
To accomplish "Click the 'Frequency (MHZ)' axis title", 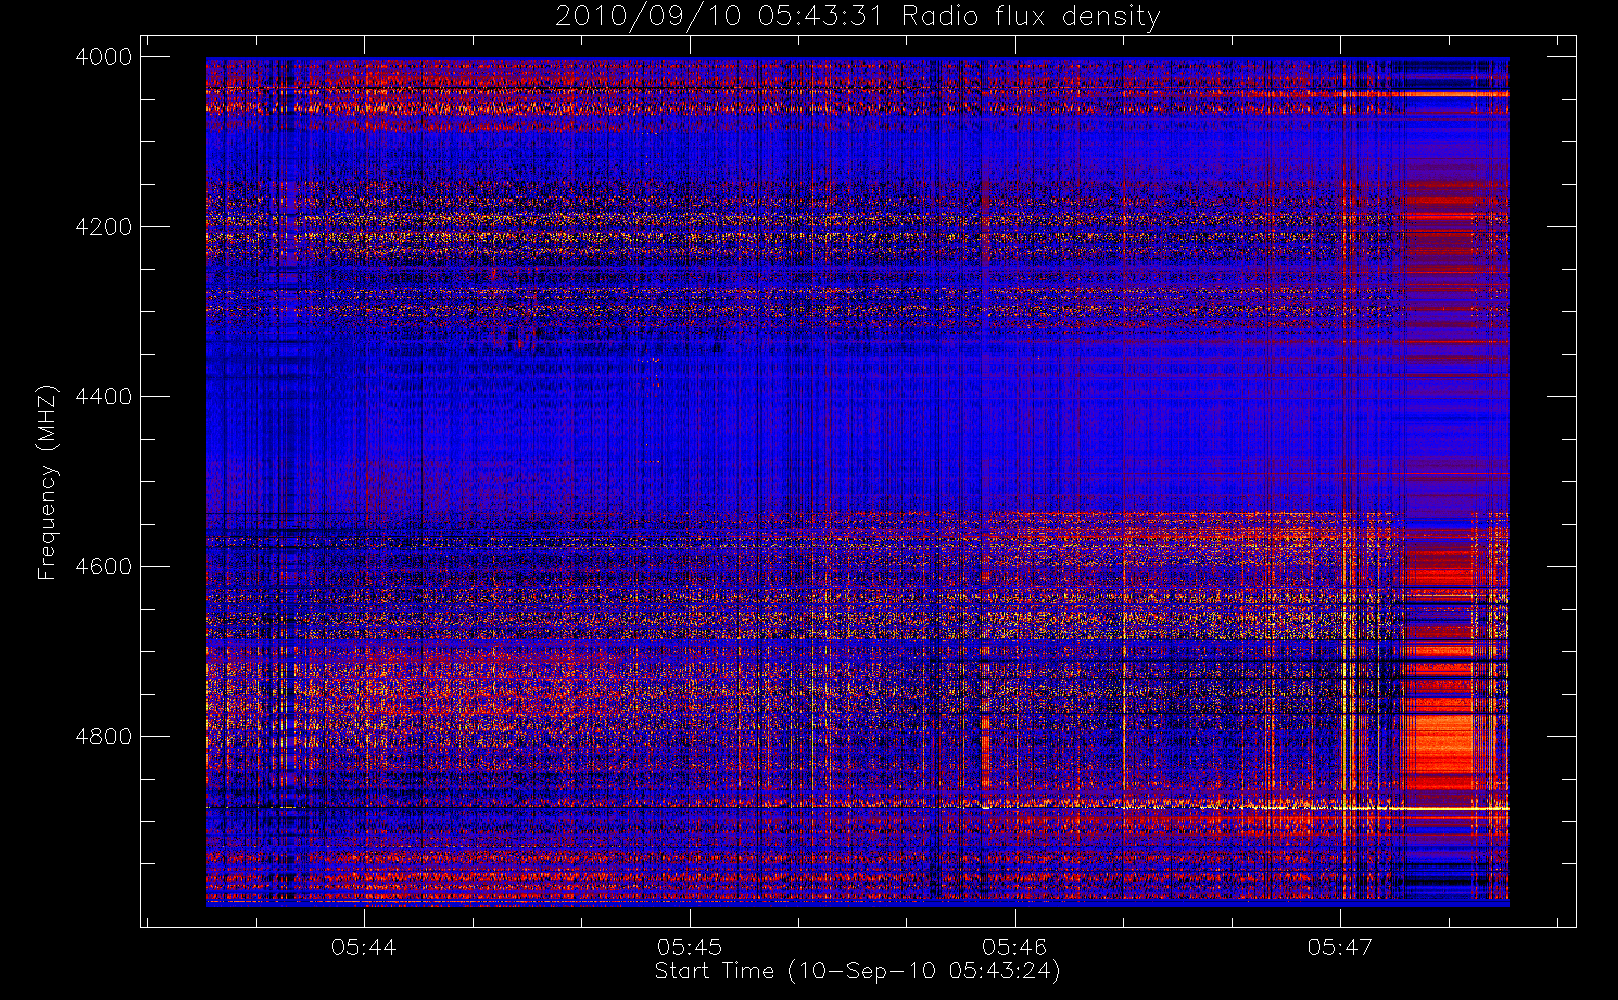I will coord(47,482).
